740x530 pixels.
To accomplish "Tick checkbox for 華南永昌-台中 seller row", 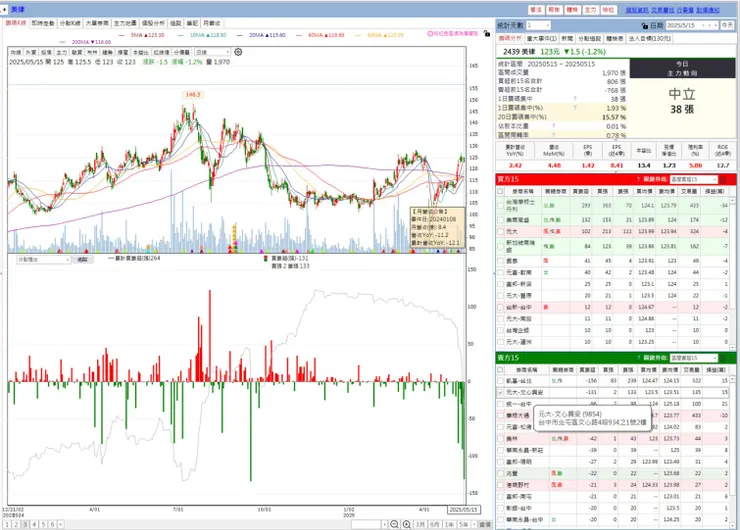I will point(500,520).
